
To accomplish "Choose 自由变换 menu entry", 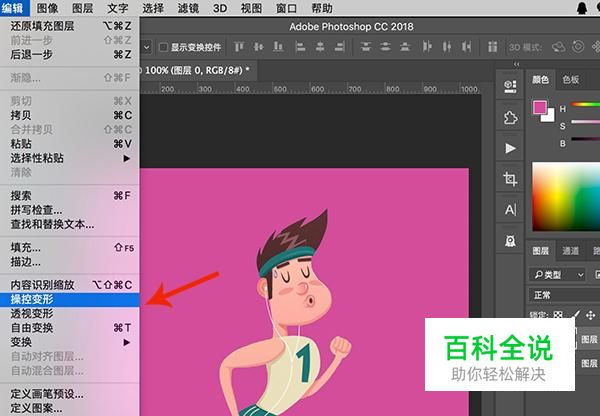I will coord(70,328).
